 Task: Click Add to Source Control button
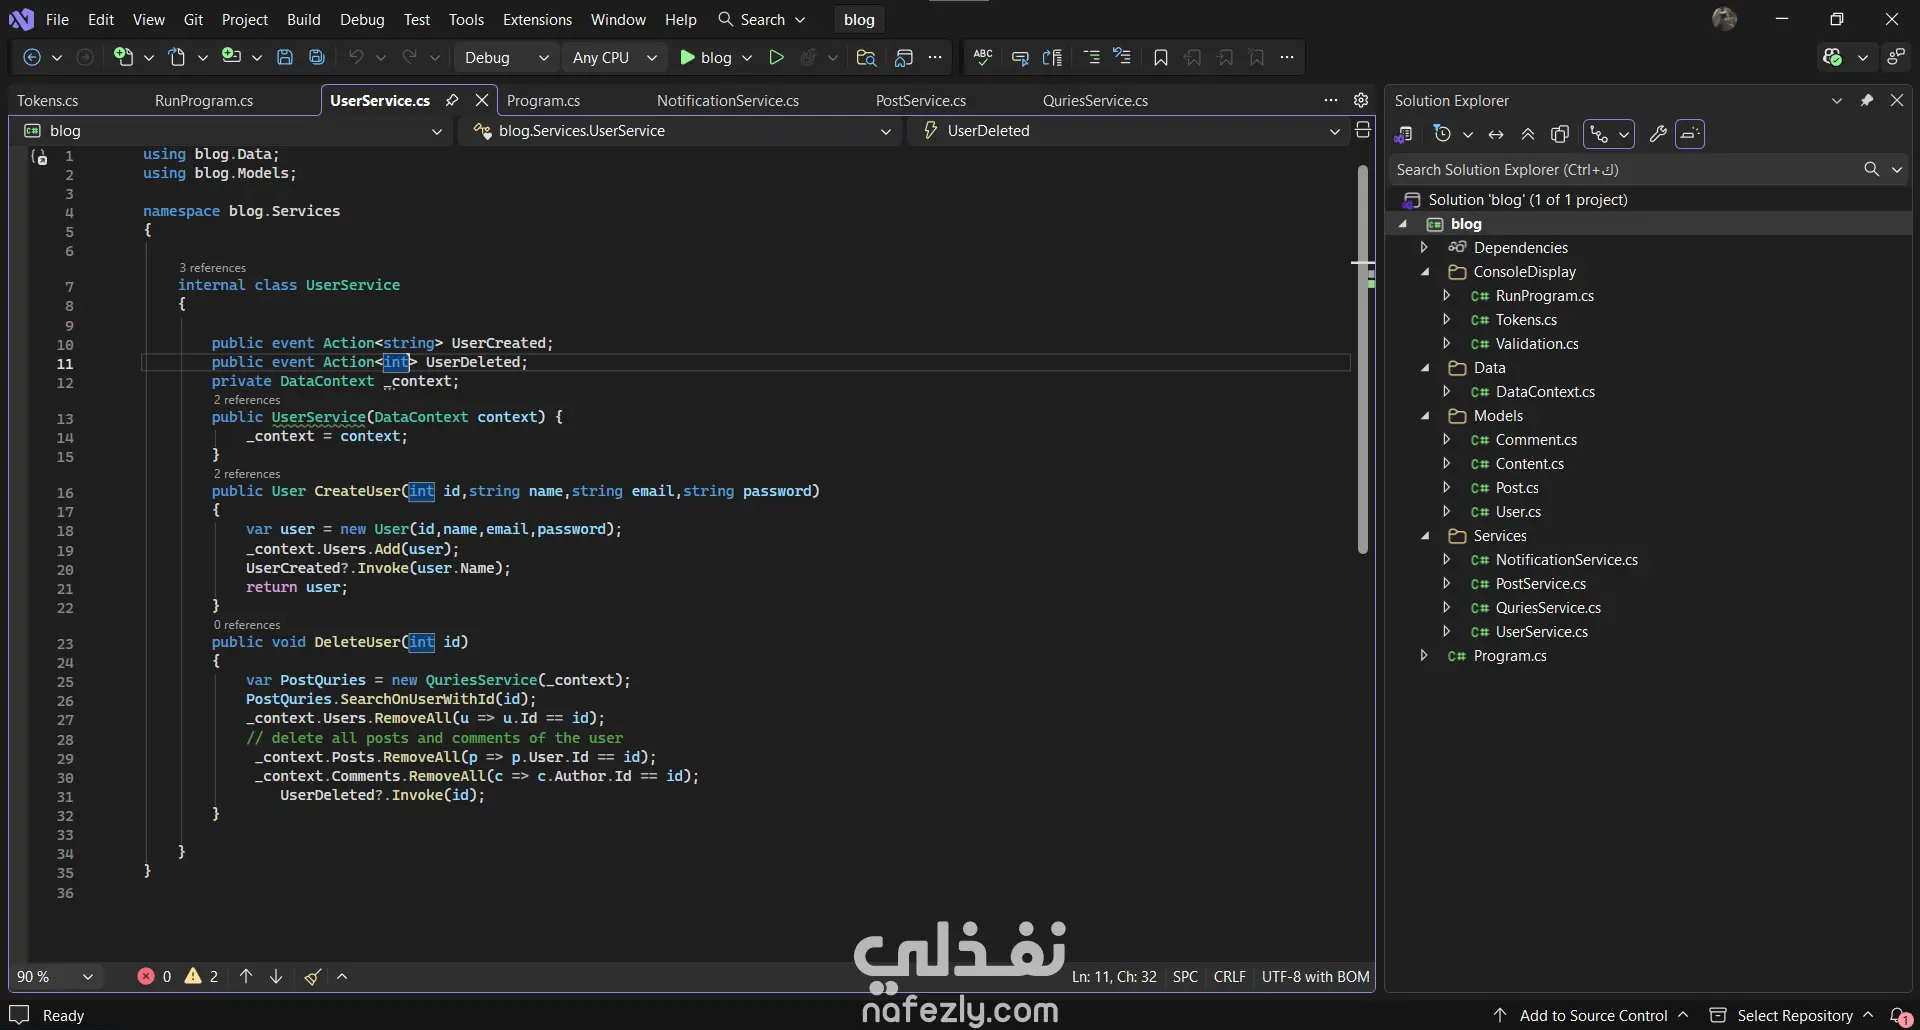1592,1015
